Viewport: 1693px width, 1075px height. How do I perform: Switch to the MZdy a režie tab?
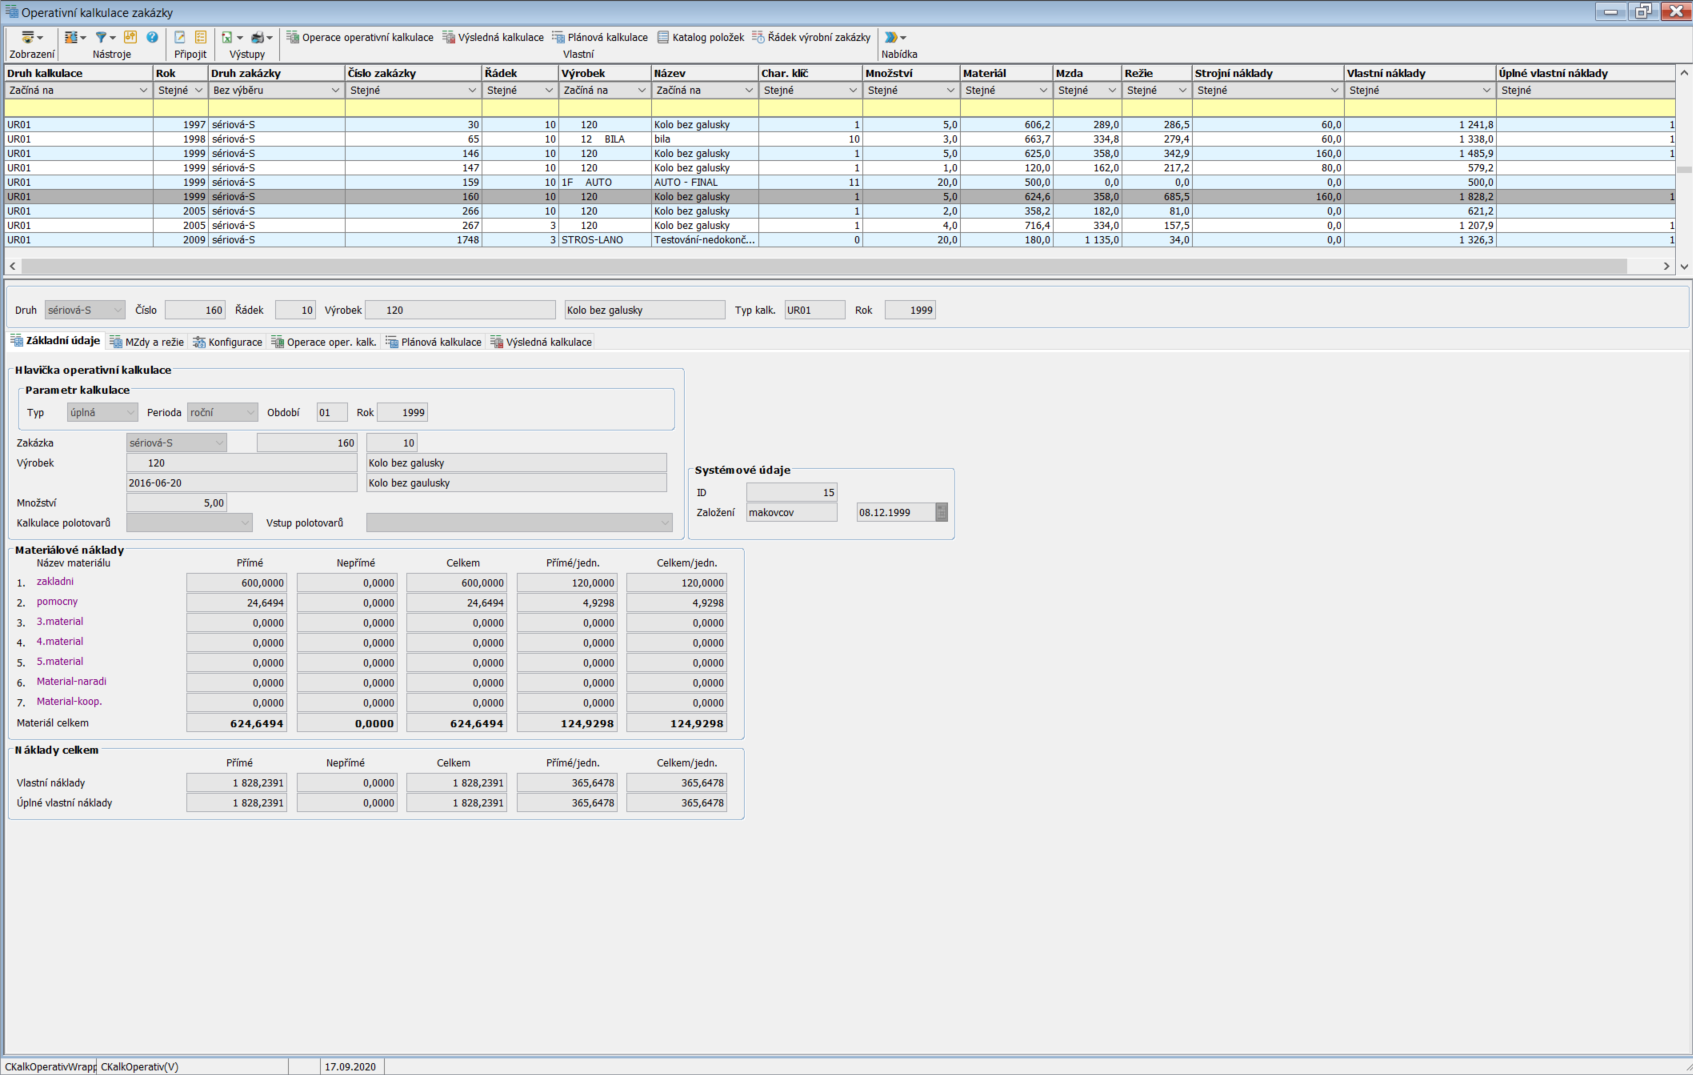[x=147, y=342]
